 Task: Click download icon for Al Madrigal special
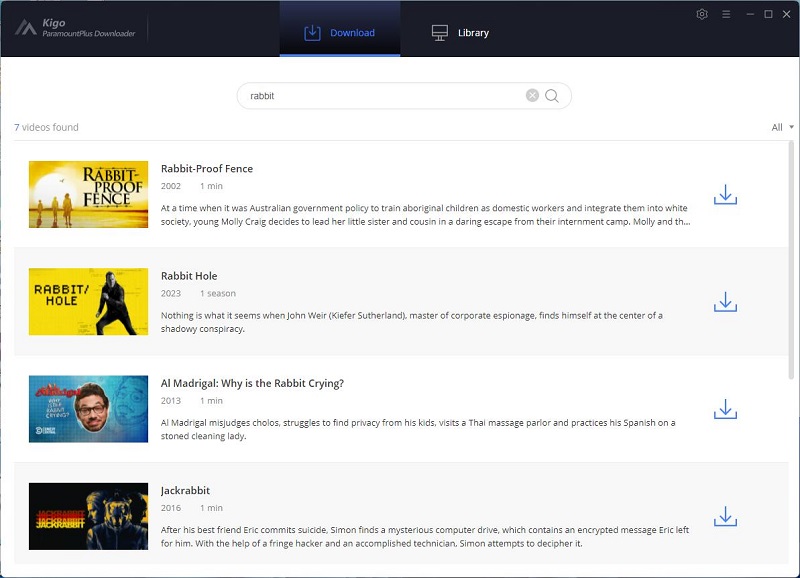click(x=725, y=409)
